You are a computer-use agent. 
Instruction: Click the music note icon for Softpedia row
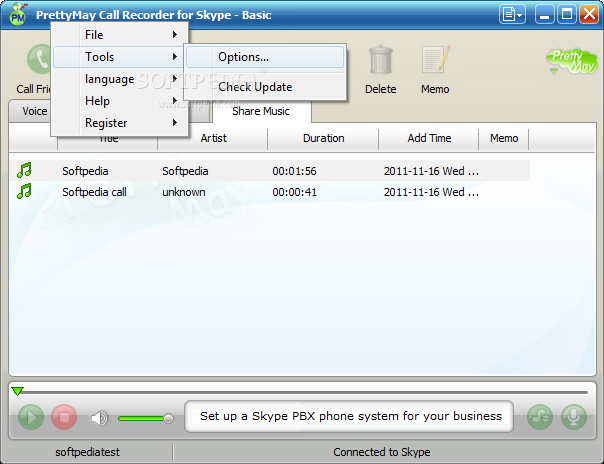(24, 170)
